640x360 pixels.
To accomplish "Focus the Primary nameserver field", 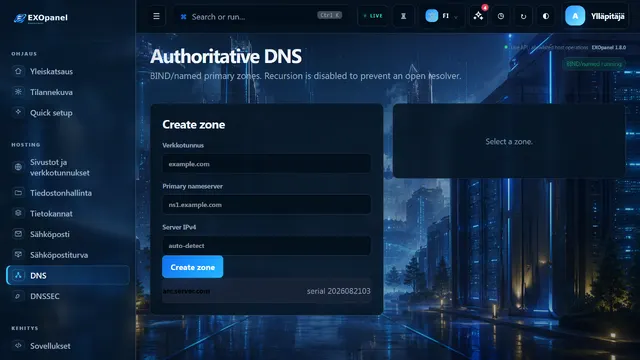I will (267, 205).
